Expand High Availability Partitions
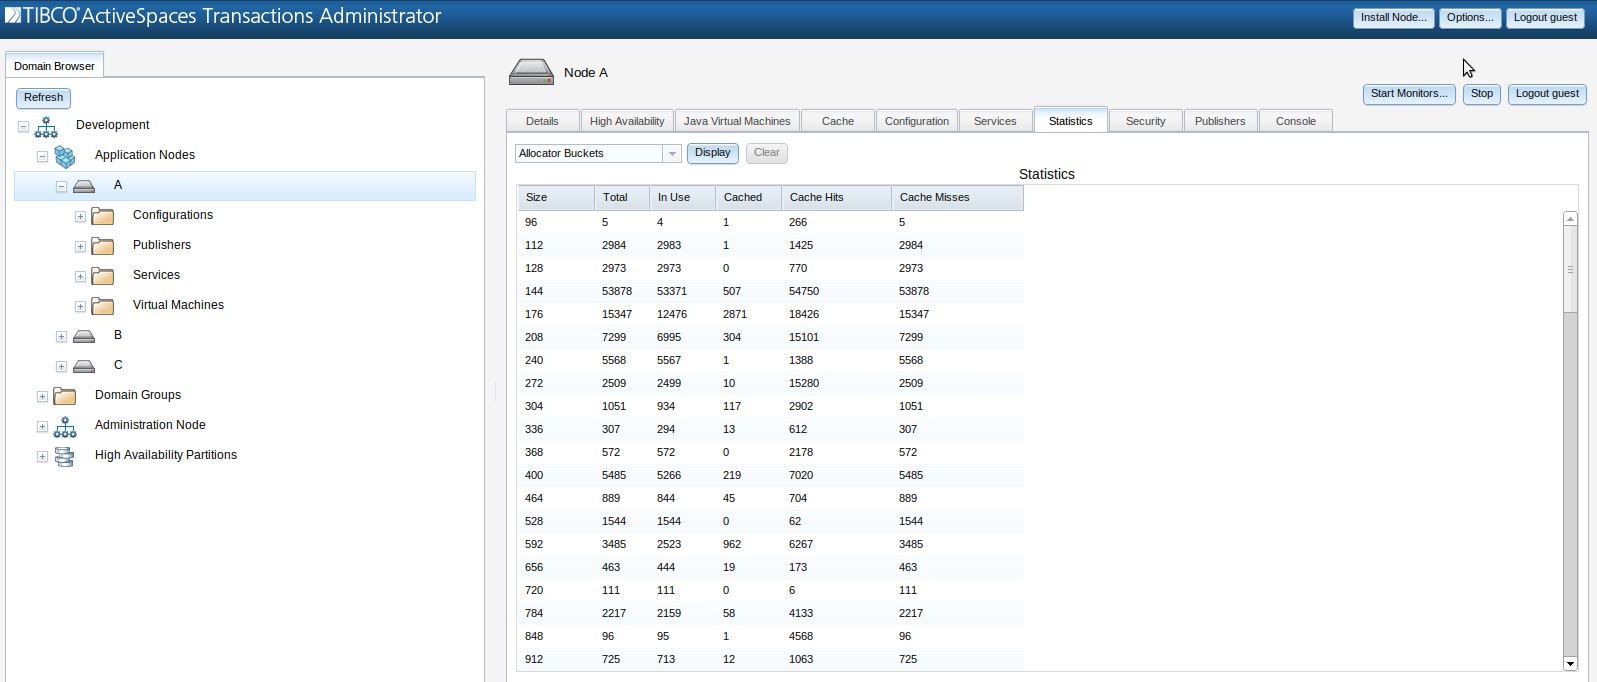The width and height of the screenshot is (1597, 682). click(42, 457)
